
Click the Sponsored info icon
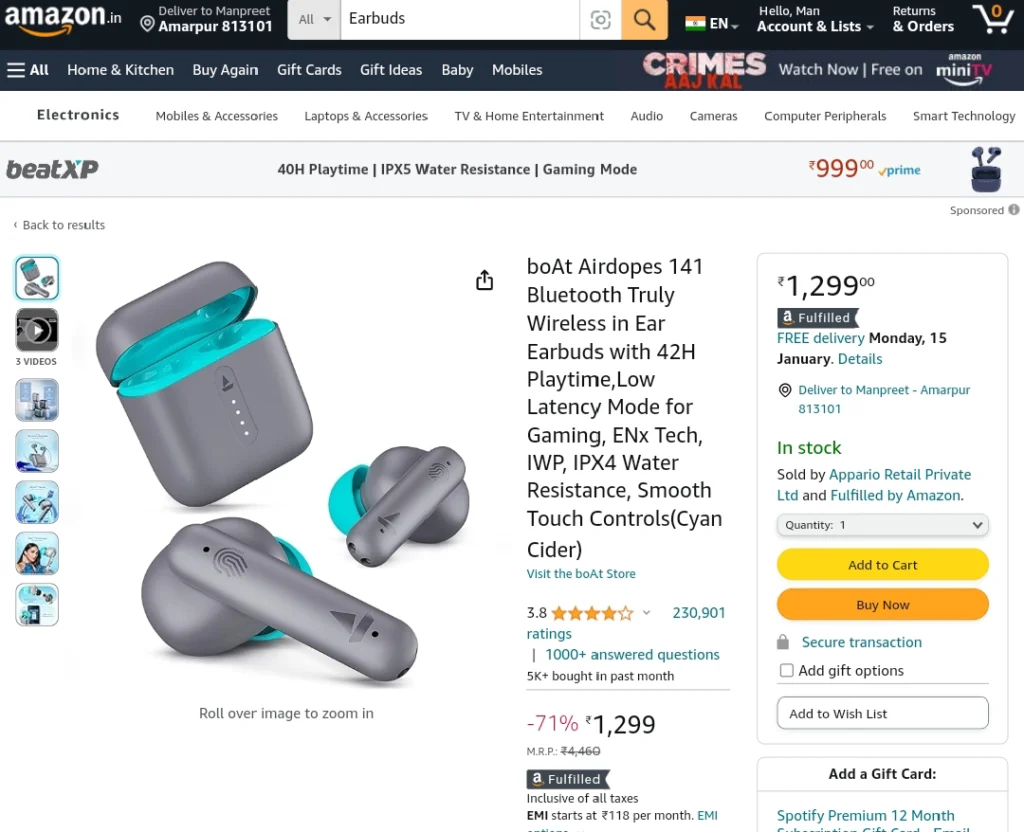[1014, 210]
